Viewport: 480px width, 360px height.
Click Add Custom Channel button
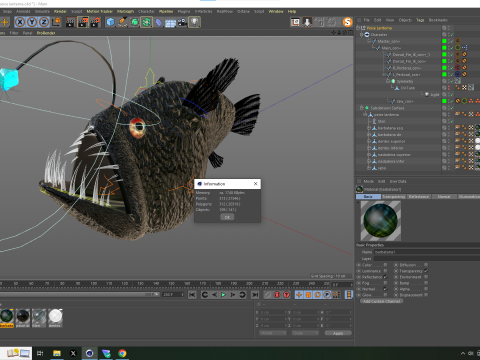382,301
